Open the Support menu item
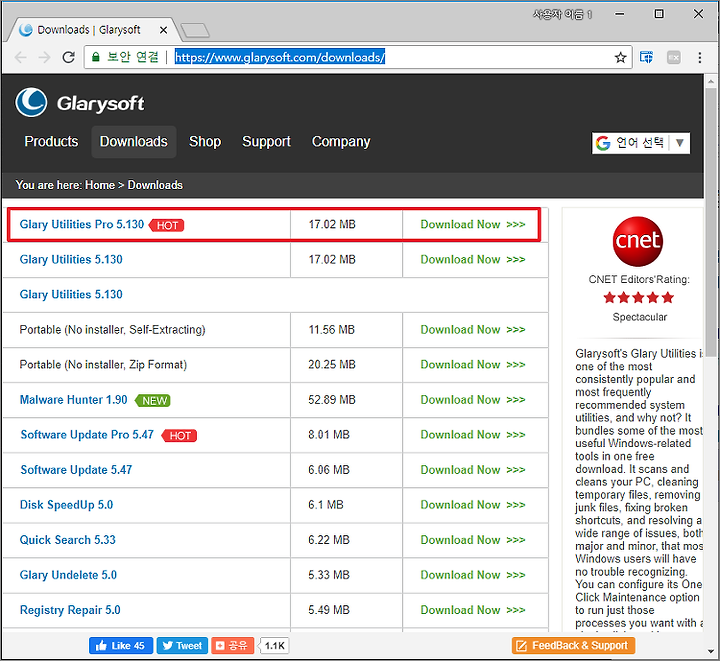720x661 pixels. (266, 142)
